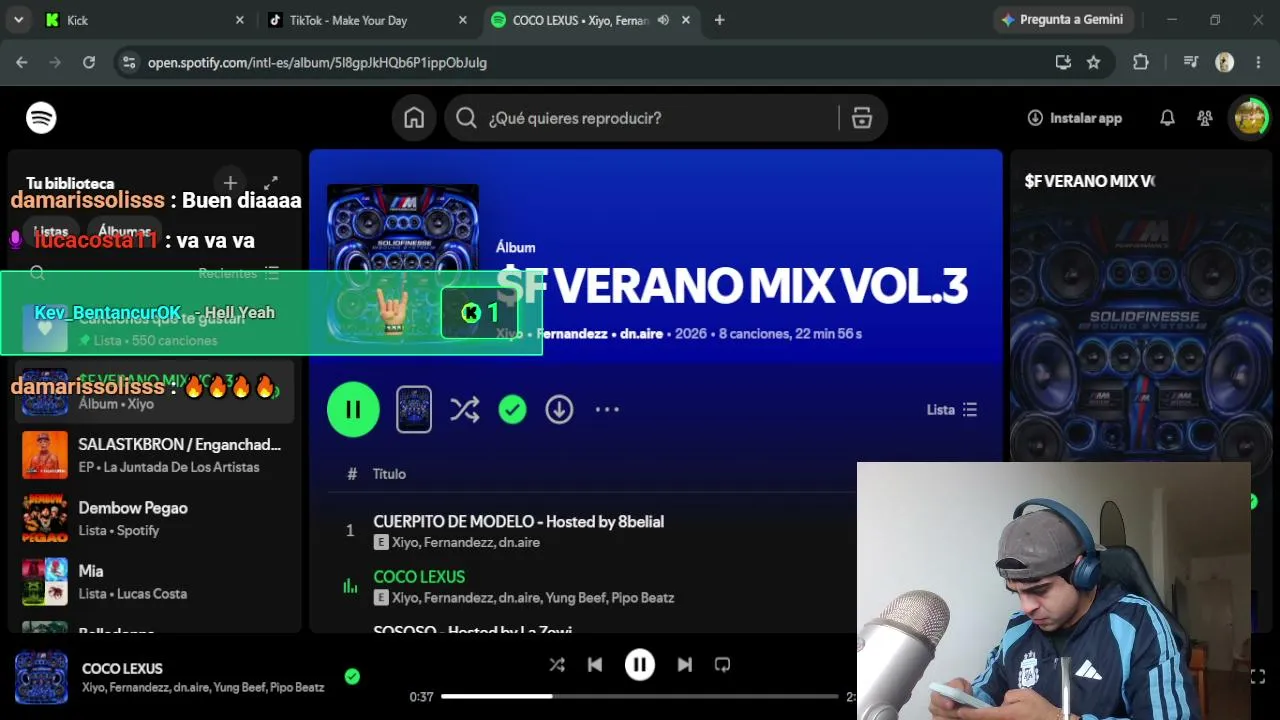Open artist dn.aire in the album header
Image resolution: width=1280 pixels, height=720 pixels.
641,334
